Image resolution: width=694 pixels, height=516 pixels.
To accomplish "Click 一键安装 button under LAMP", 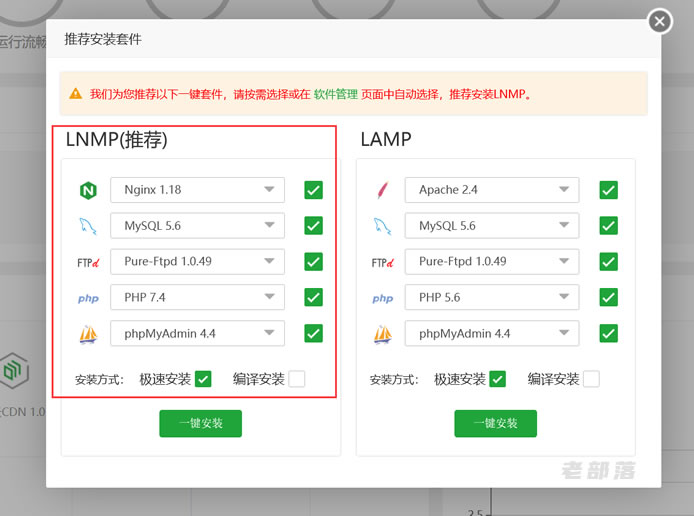I will point(495,424).
